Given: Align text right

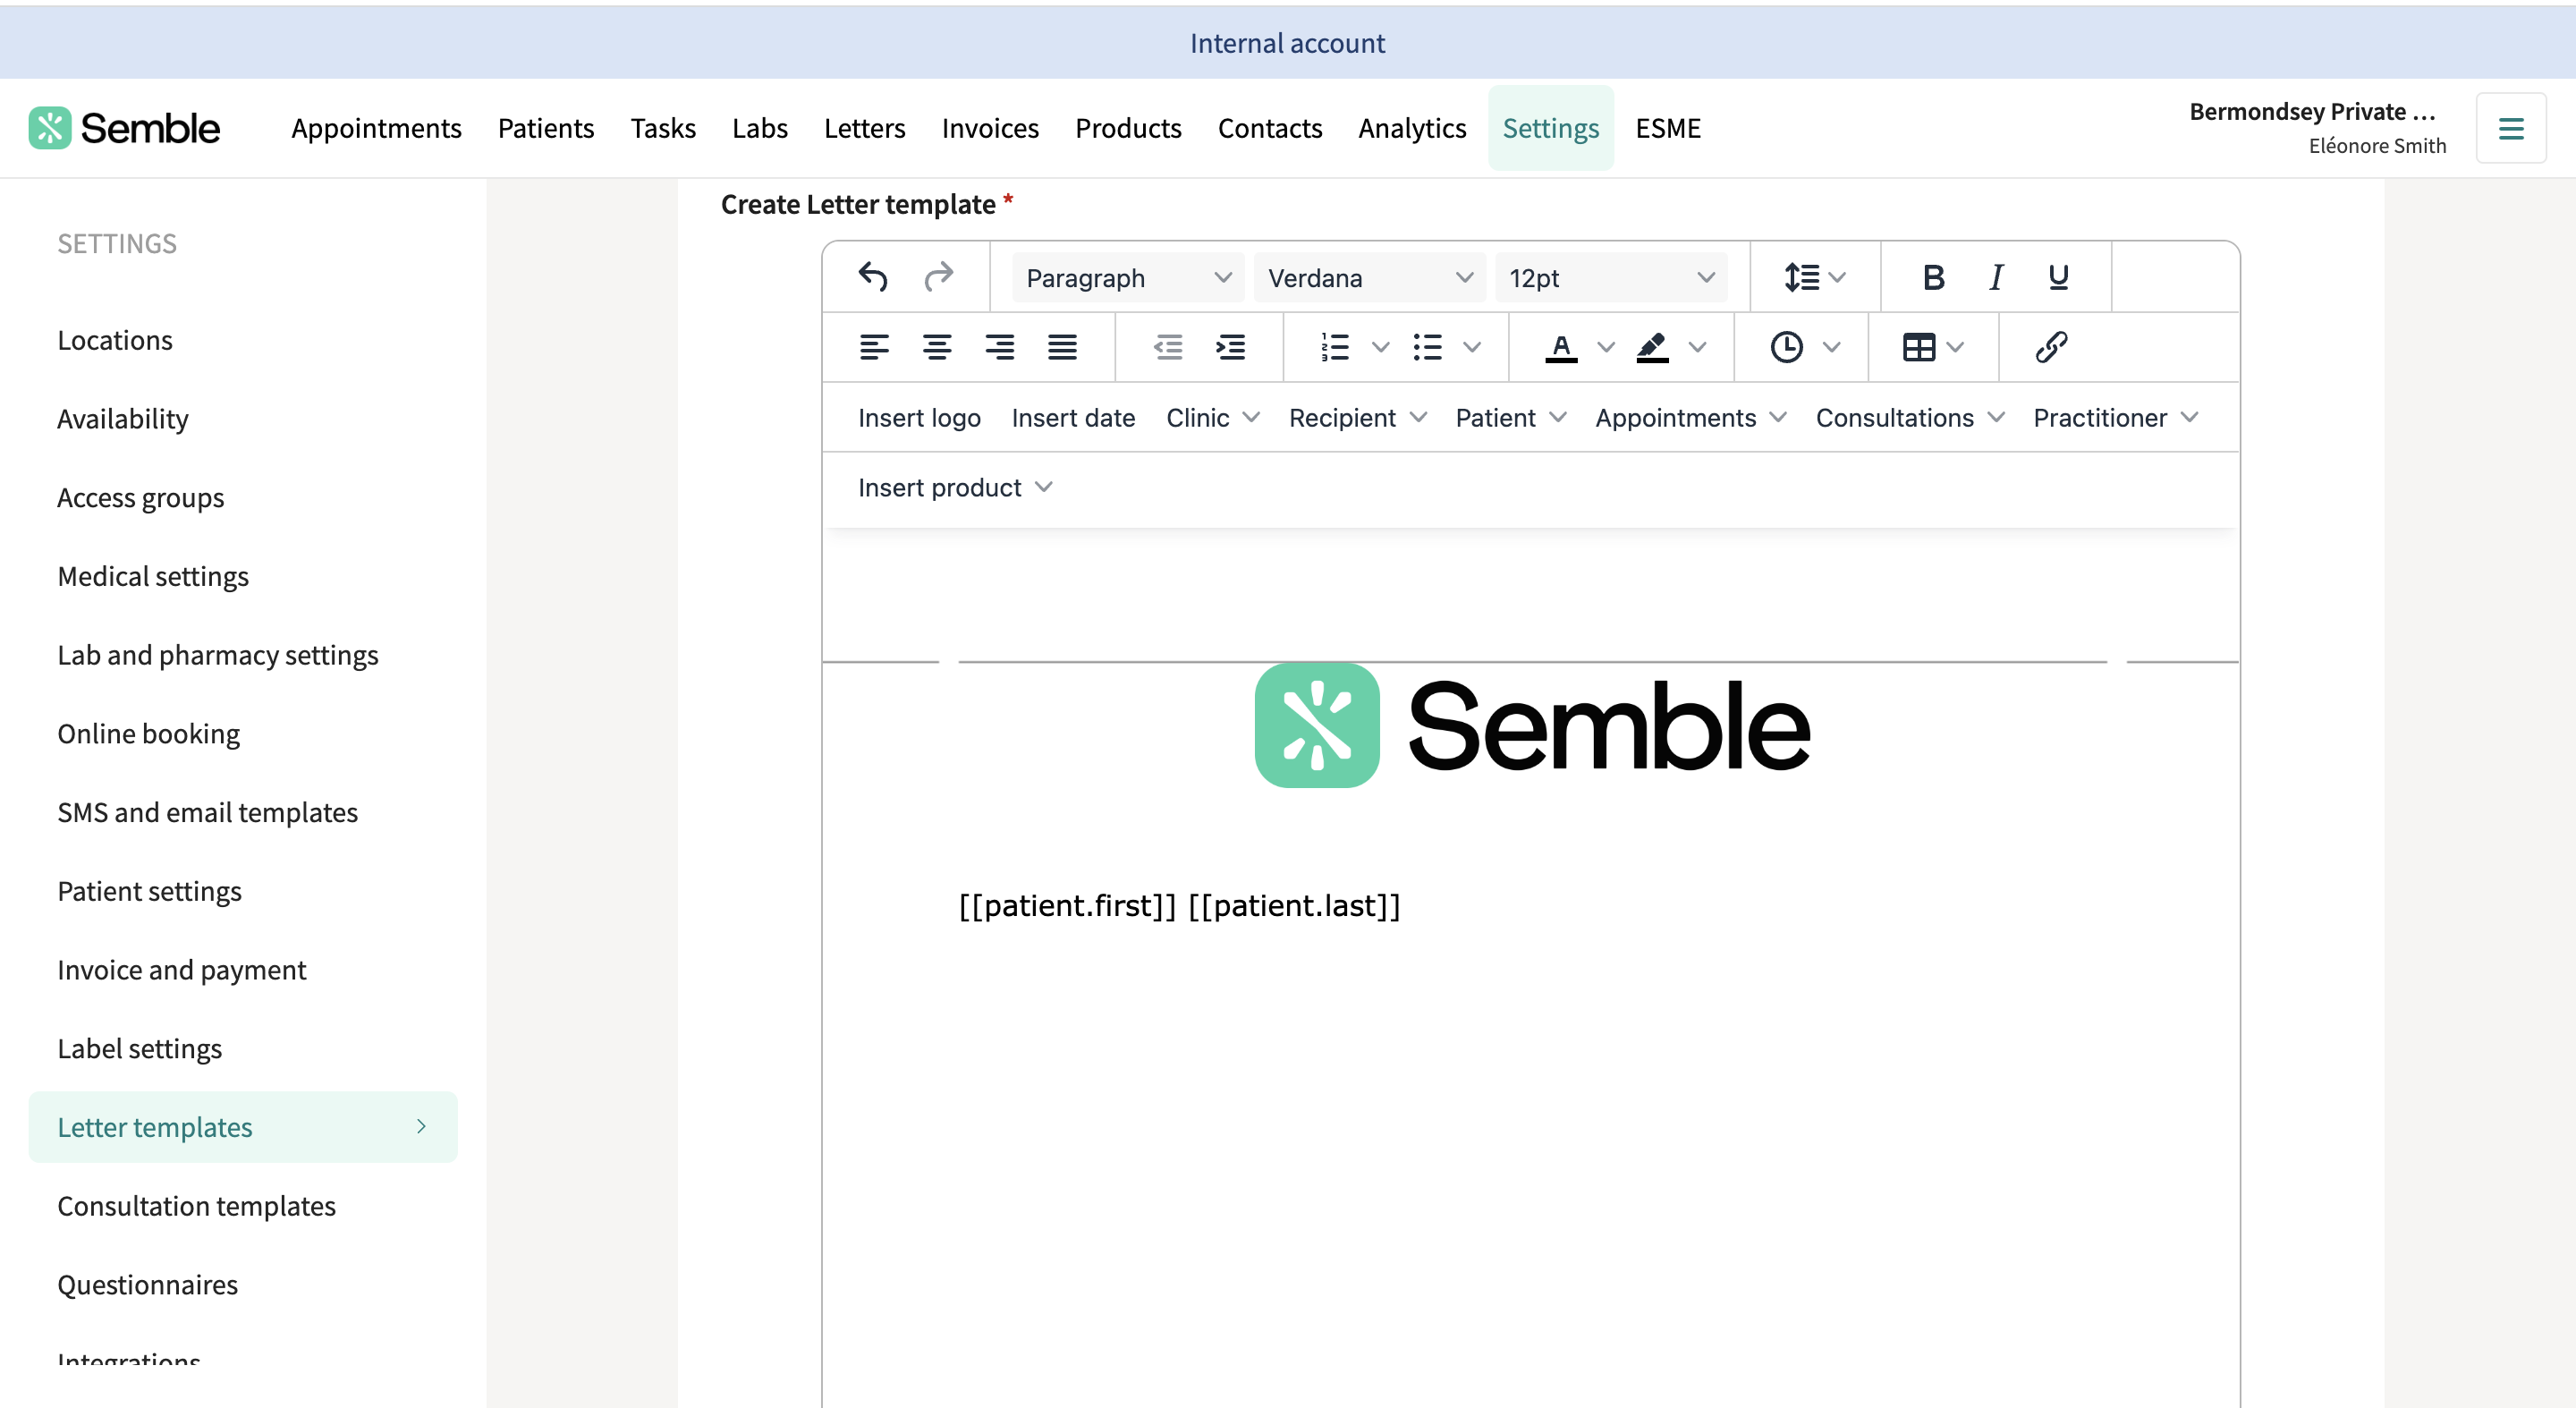Looking at the screenshot, I should click(x=999, y=347).
